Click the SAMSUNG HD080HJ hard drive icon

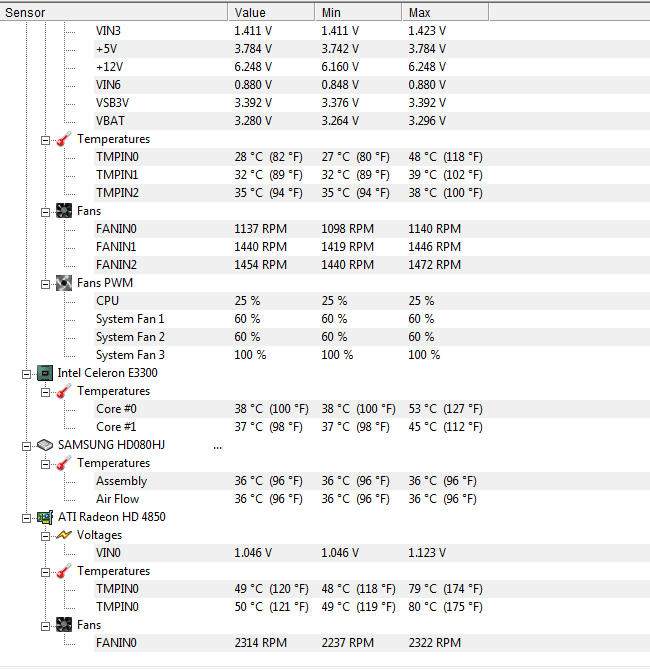click(45, 445)
